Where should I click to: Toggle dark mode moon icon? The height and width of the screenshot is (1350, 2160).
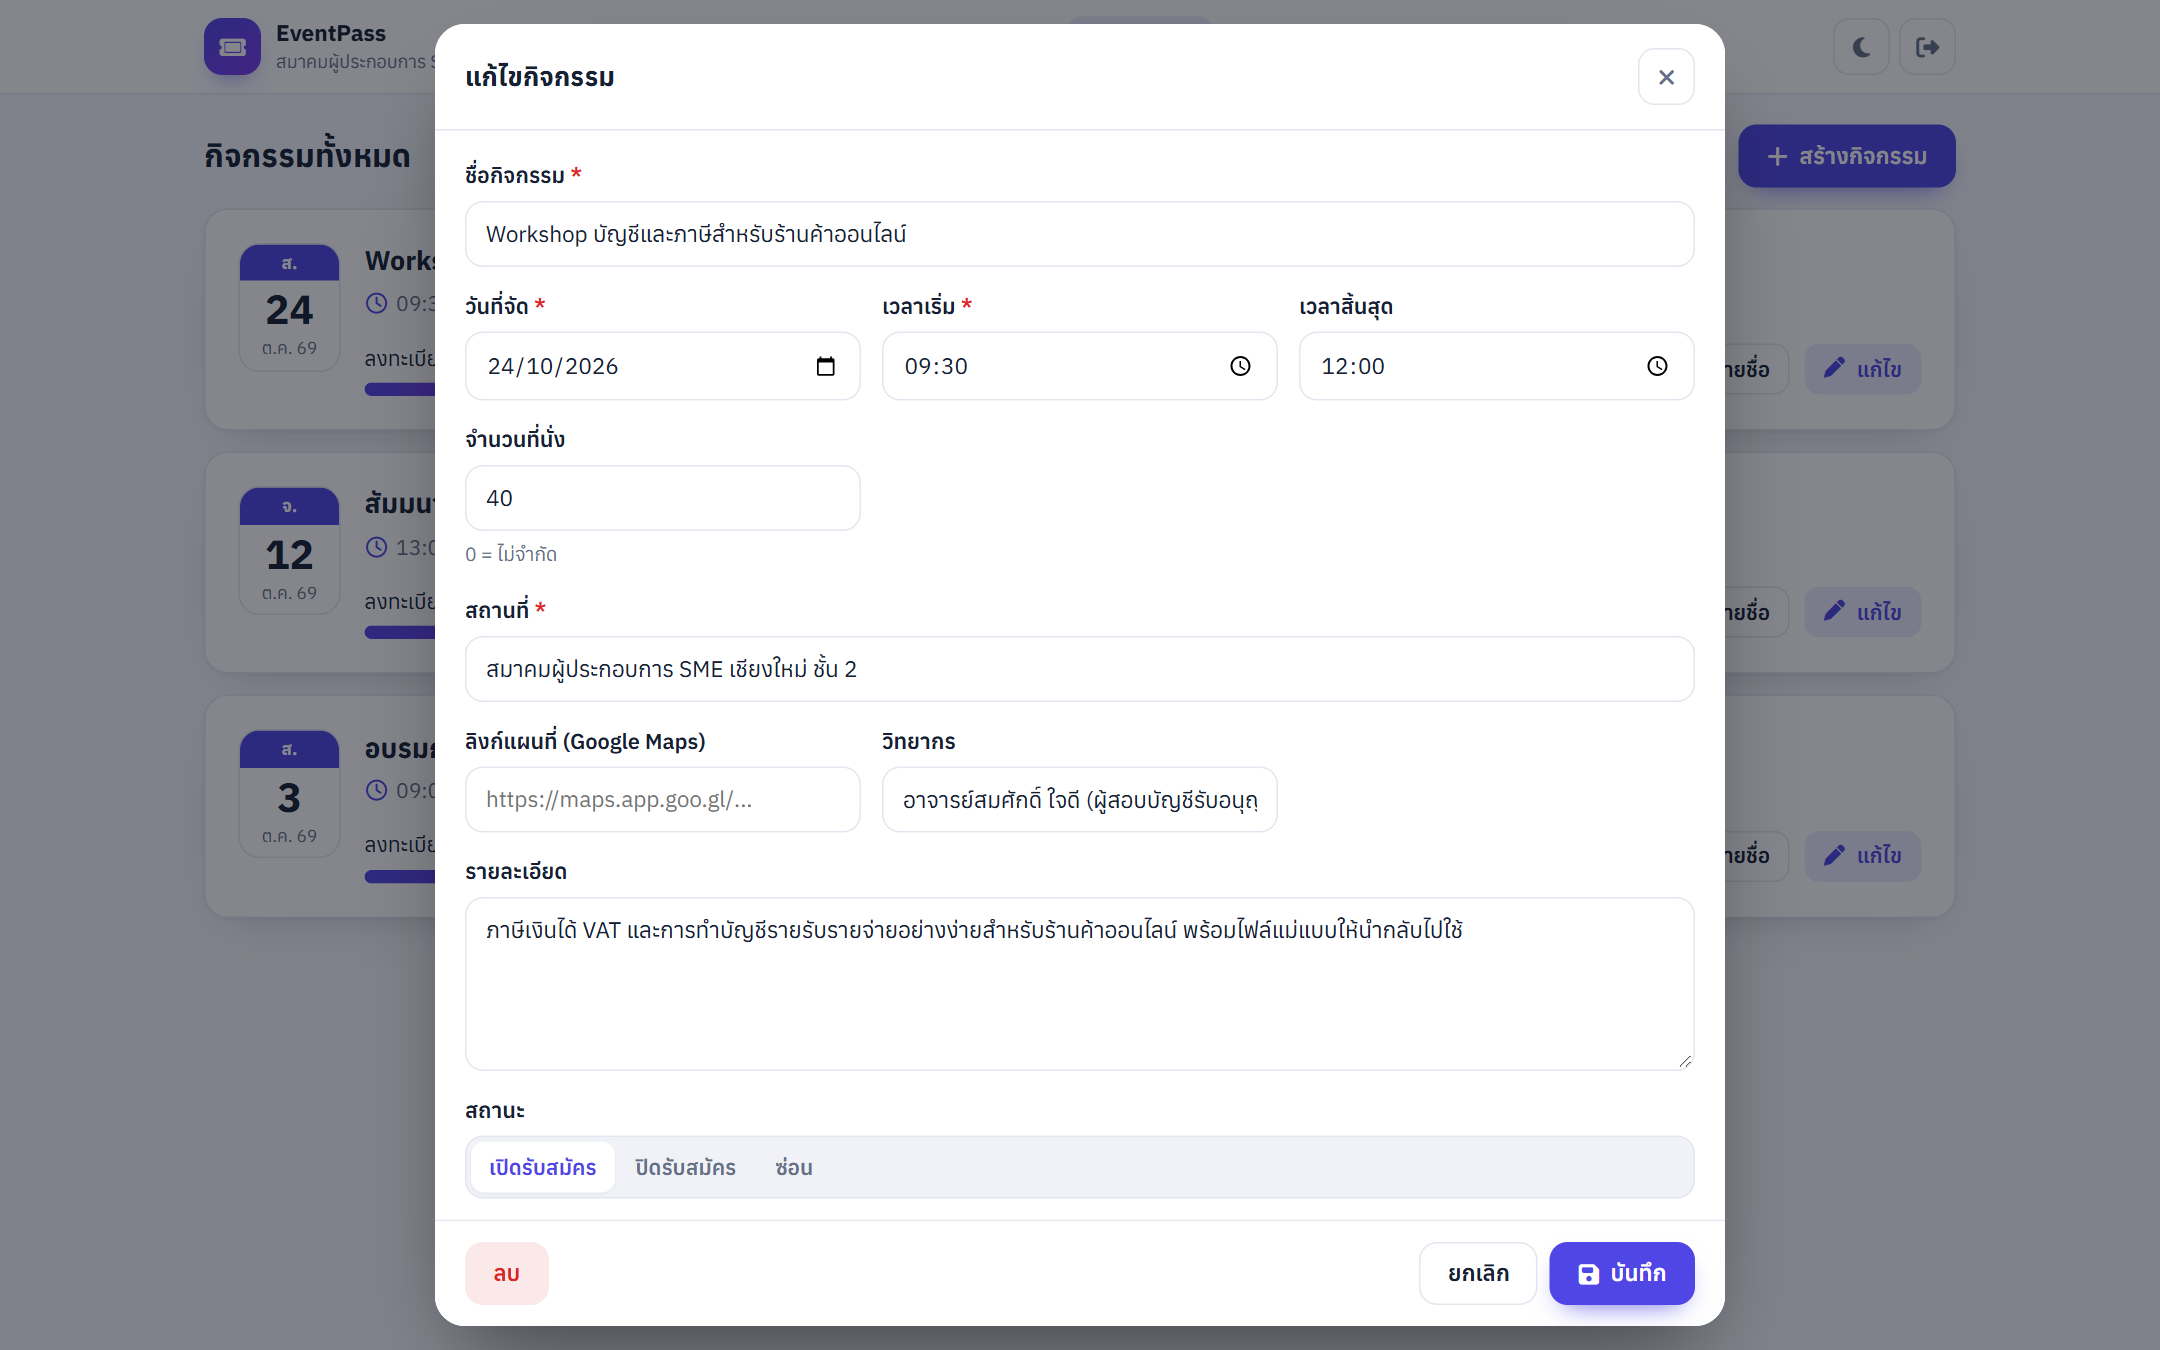point(1861,47)
